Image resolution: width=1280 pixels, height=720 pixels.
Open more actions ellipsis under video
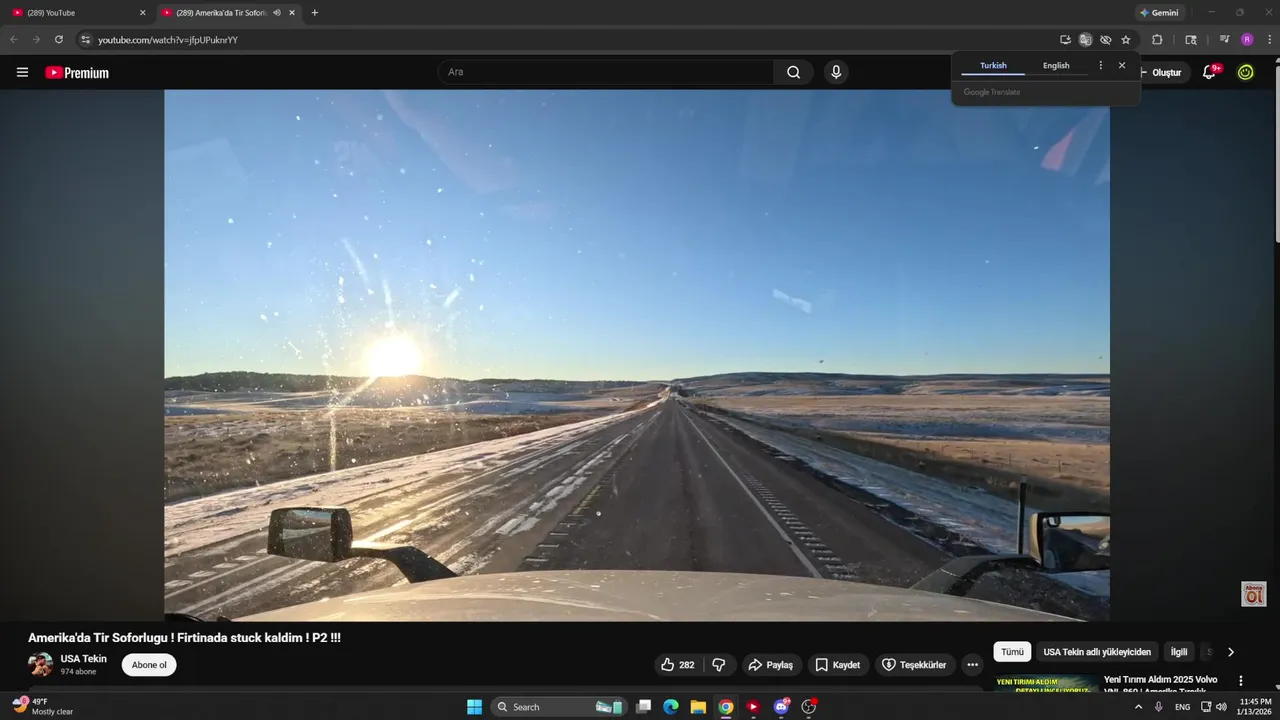pos(972,665)
